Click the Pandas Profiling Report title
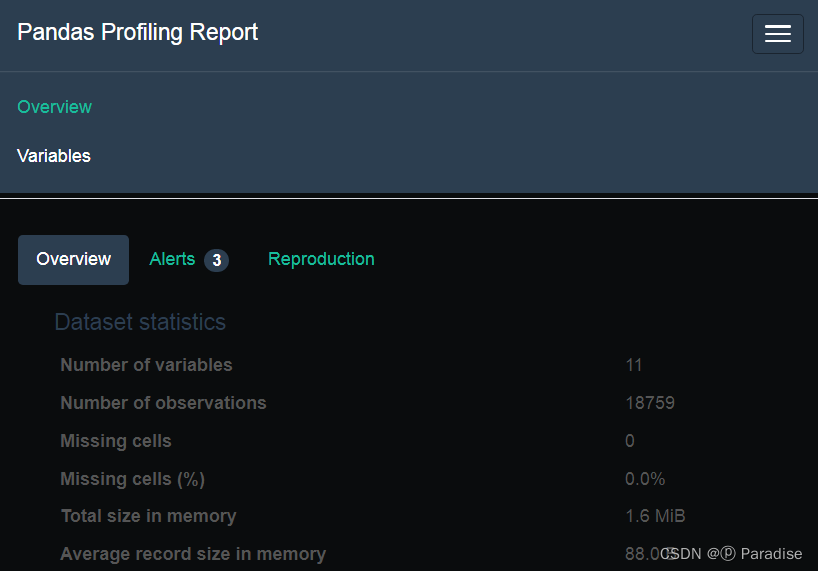Image resolution: width=818 pixels, height=571 pixels. click(138, 32)
